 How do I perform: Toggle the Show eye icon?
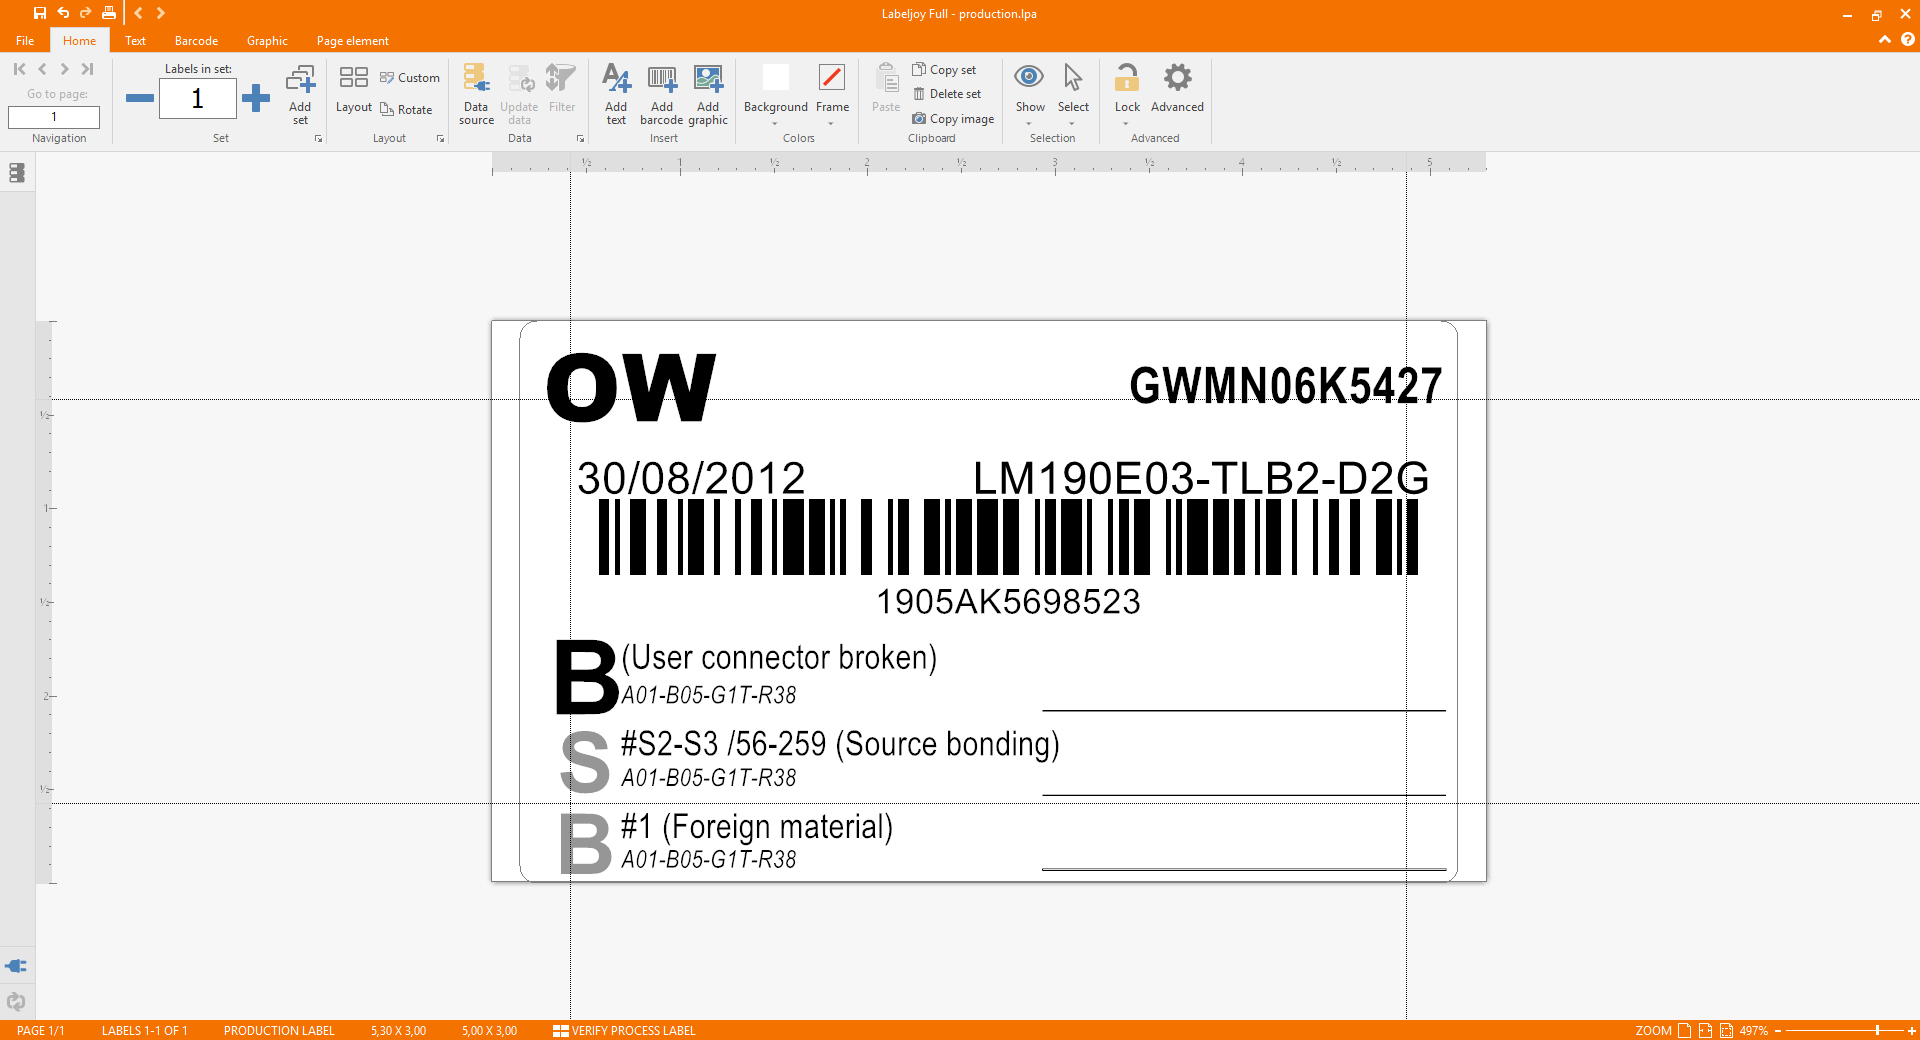1029,77
